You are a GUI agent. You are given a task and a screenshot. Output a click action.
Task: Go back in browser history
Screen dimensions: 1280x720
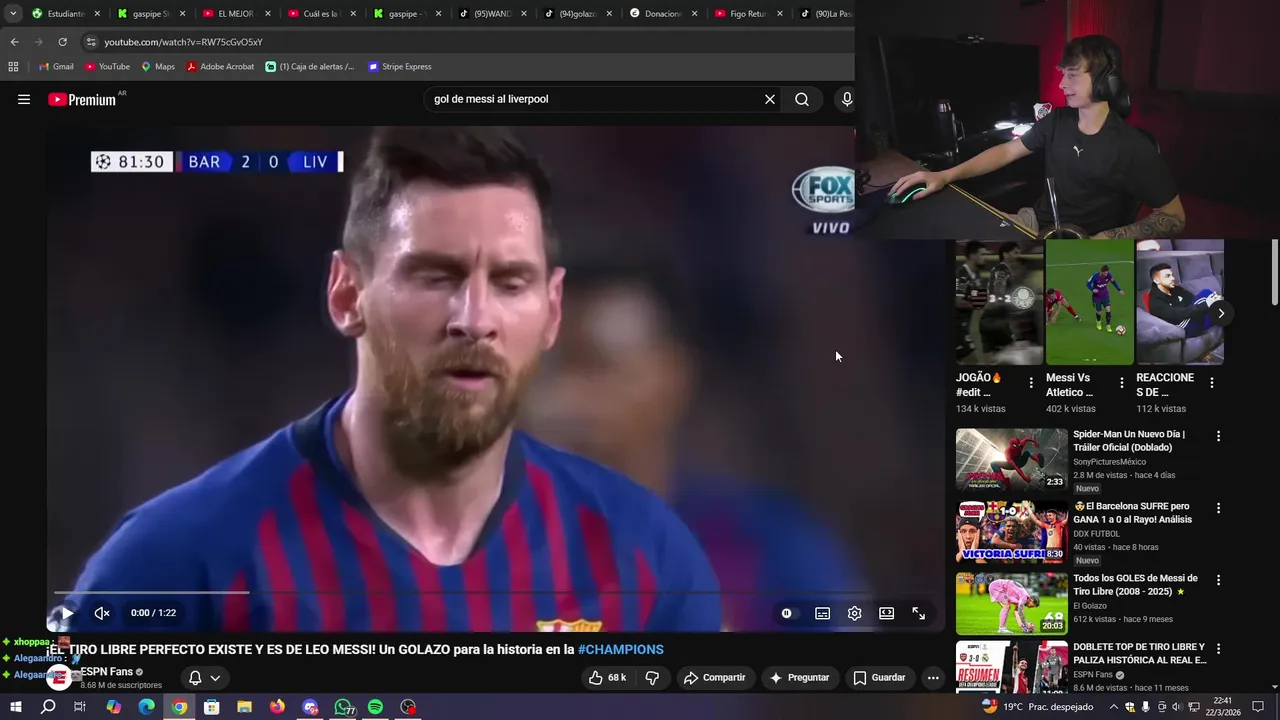[x=14, y=42]
